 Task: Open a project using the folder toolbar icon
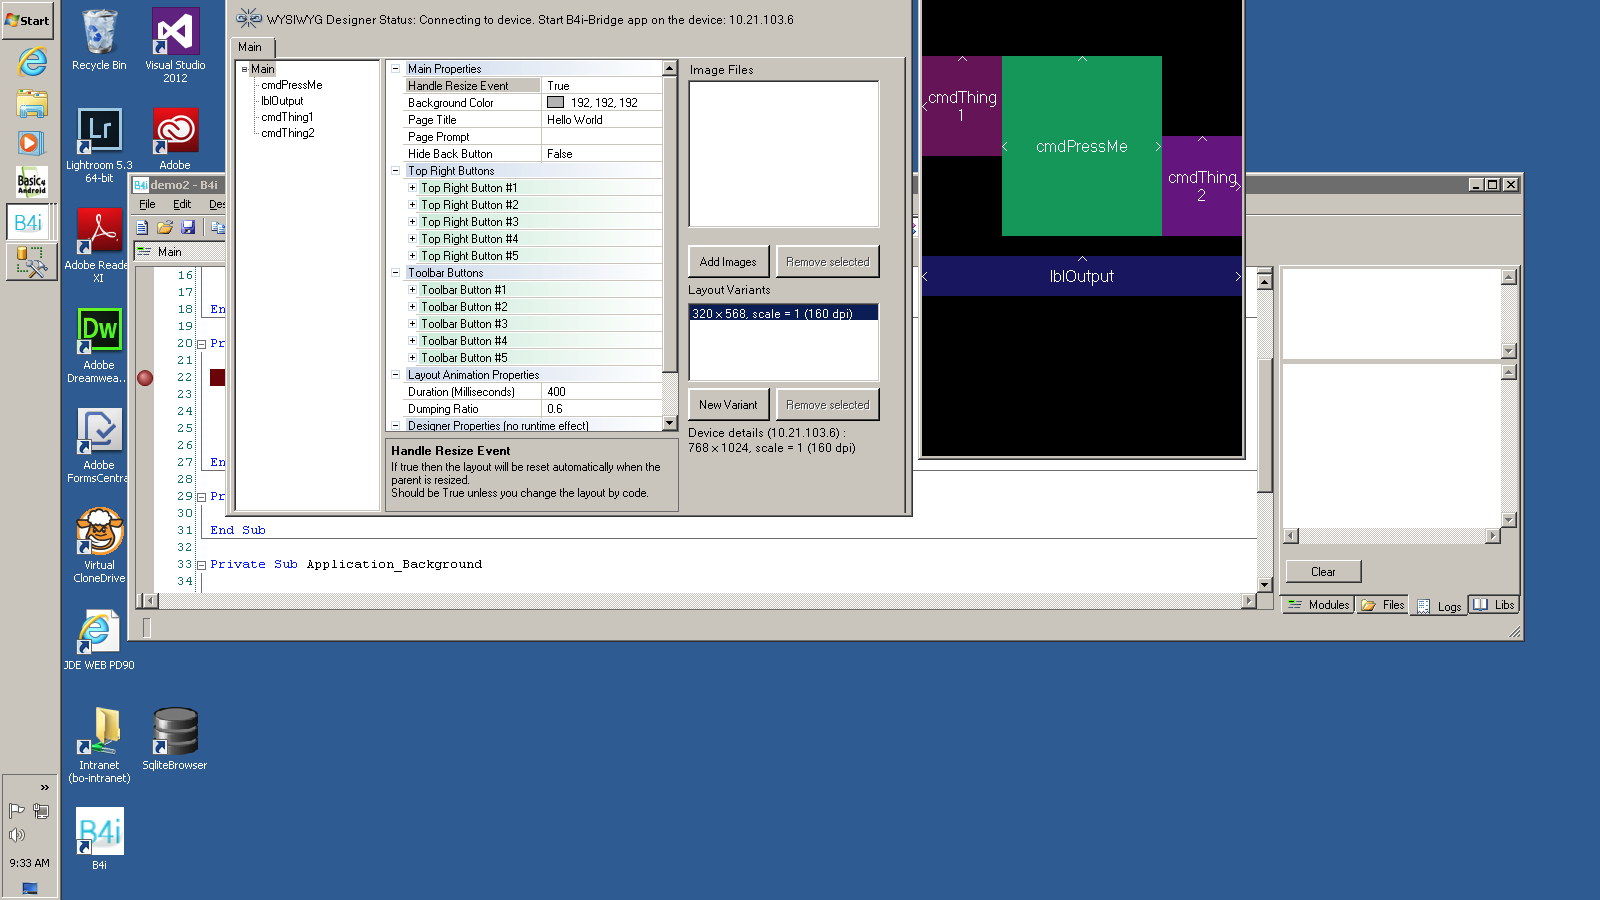coord(165,227)
